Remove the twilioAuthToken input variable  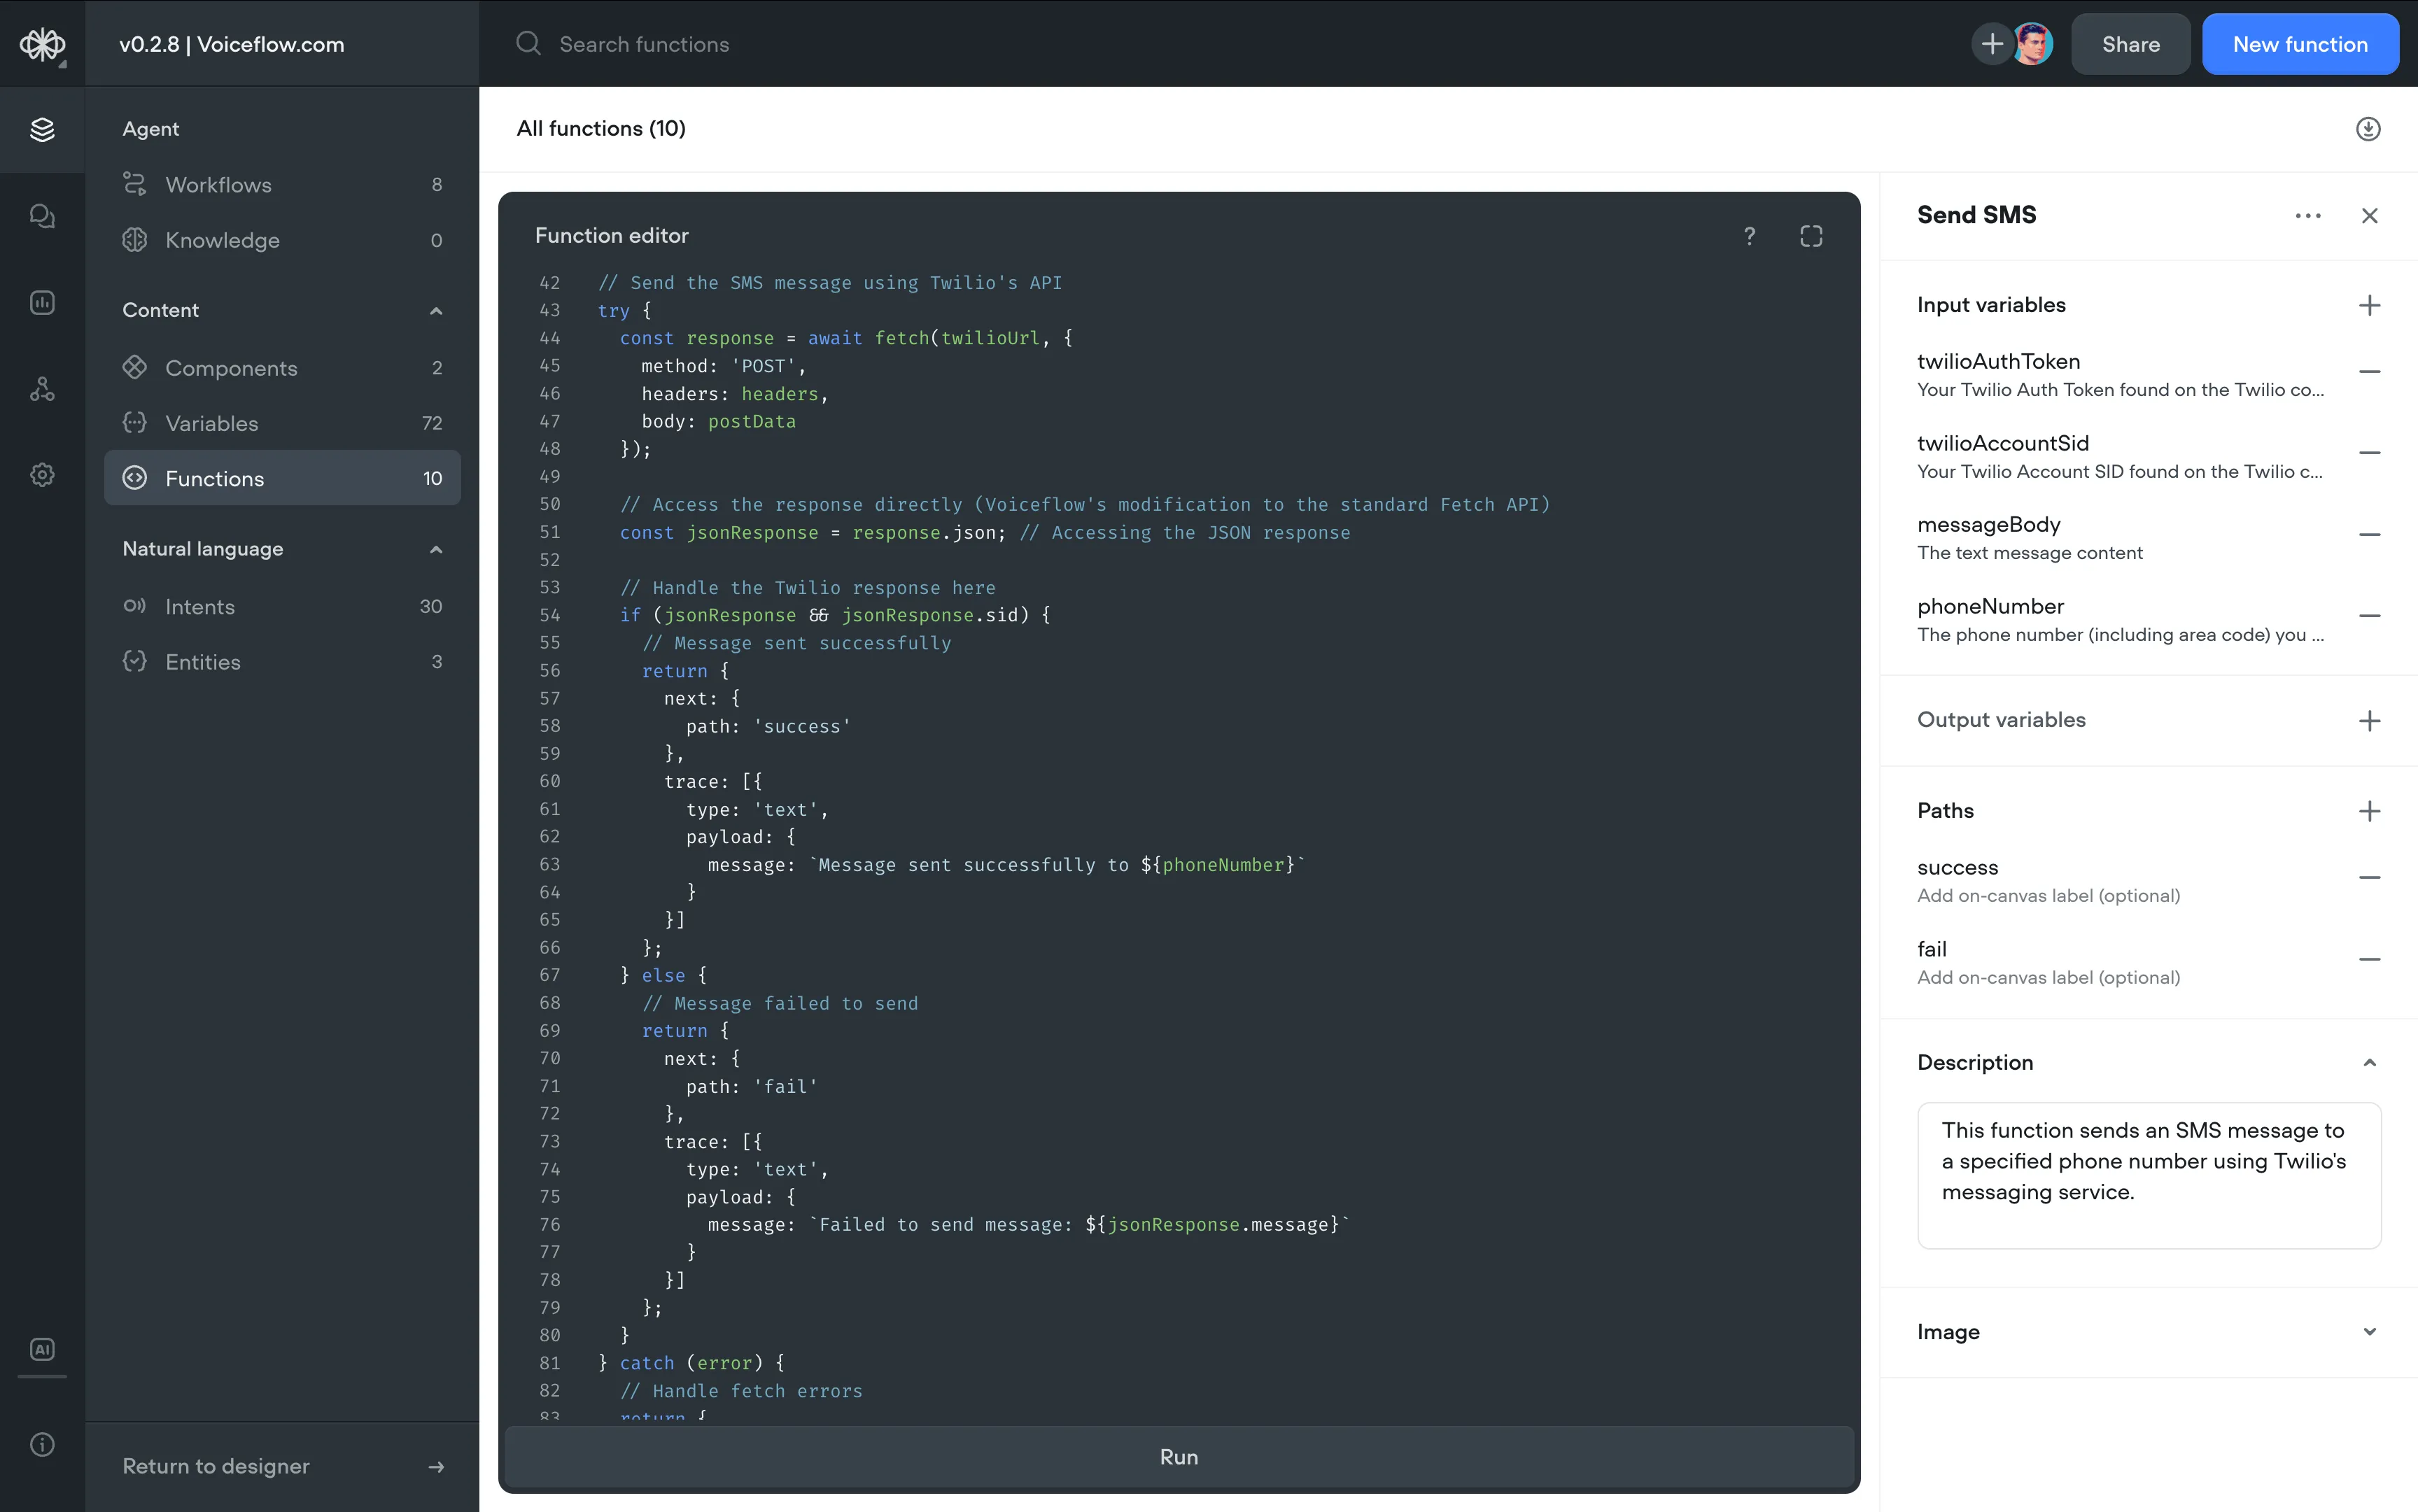(2368, 372)
